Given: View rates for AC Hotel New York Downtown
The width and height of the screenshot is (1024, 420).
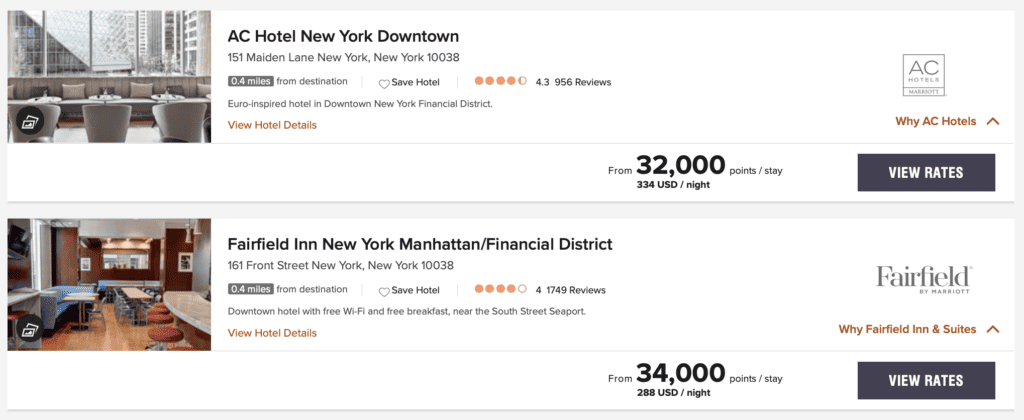Looking at the screenshot, I should pos(926,173).
